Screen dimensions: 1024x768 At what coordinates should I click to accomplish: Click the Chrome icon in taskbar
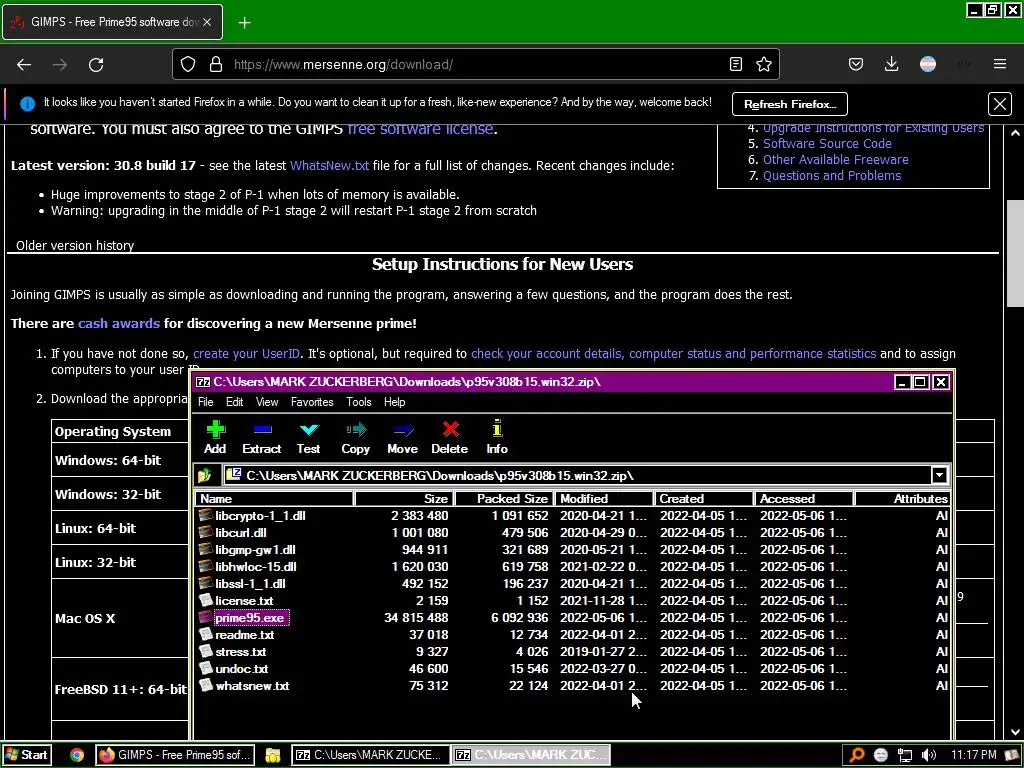click(x=77, y=755)
